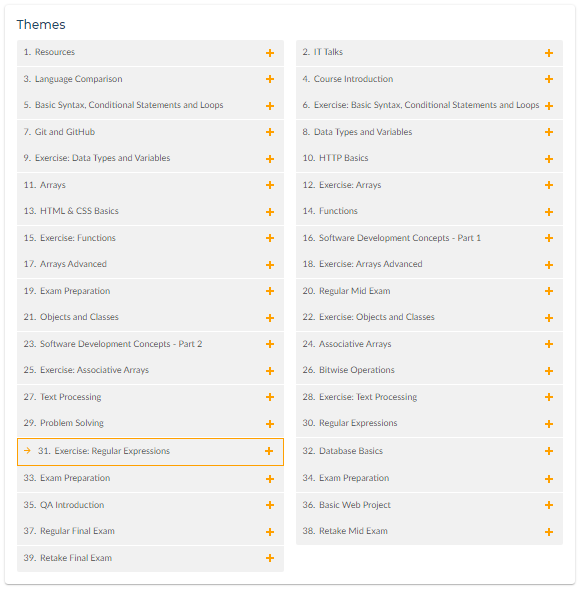The width and height of the screenshot is (583, 590).
Task: Click plus icon next to Retake Final Exam
Action: point(269,558)
